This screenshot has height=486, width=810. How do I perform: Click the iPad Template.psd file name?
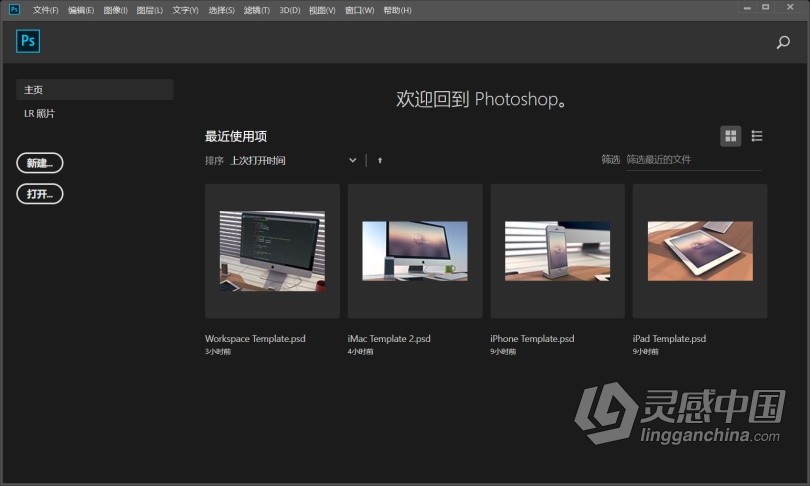(x=669, y=339)
